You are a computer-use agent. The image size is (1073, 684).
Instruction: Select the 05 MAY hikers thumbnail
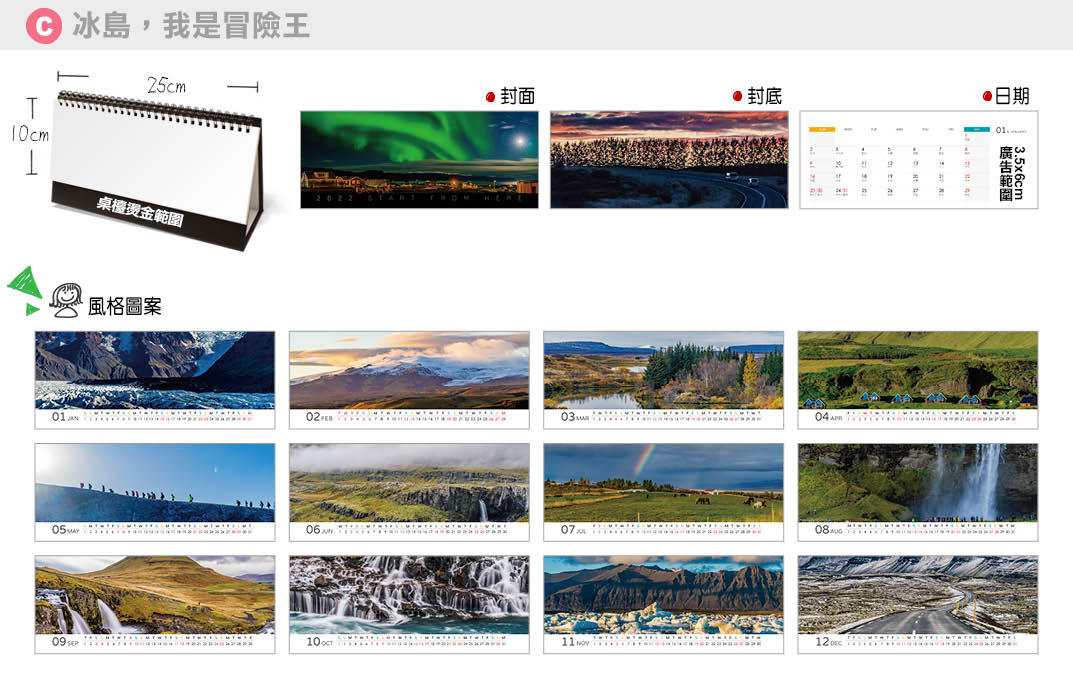[x=155, y=491]
